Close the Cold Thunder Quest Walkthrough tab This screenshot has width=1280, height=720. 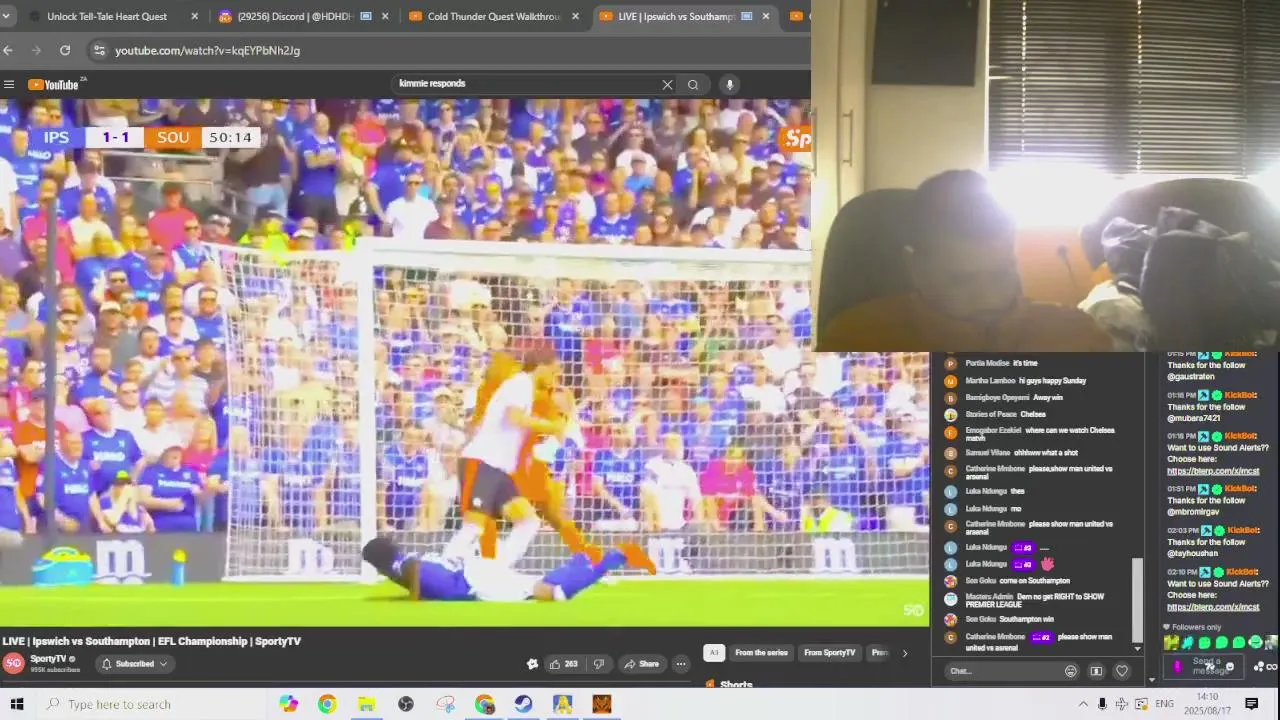576,16
